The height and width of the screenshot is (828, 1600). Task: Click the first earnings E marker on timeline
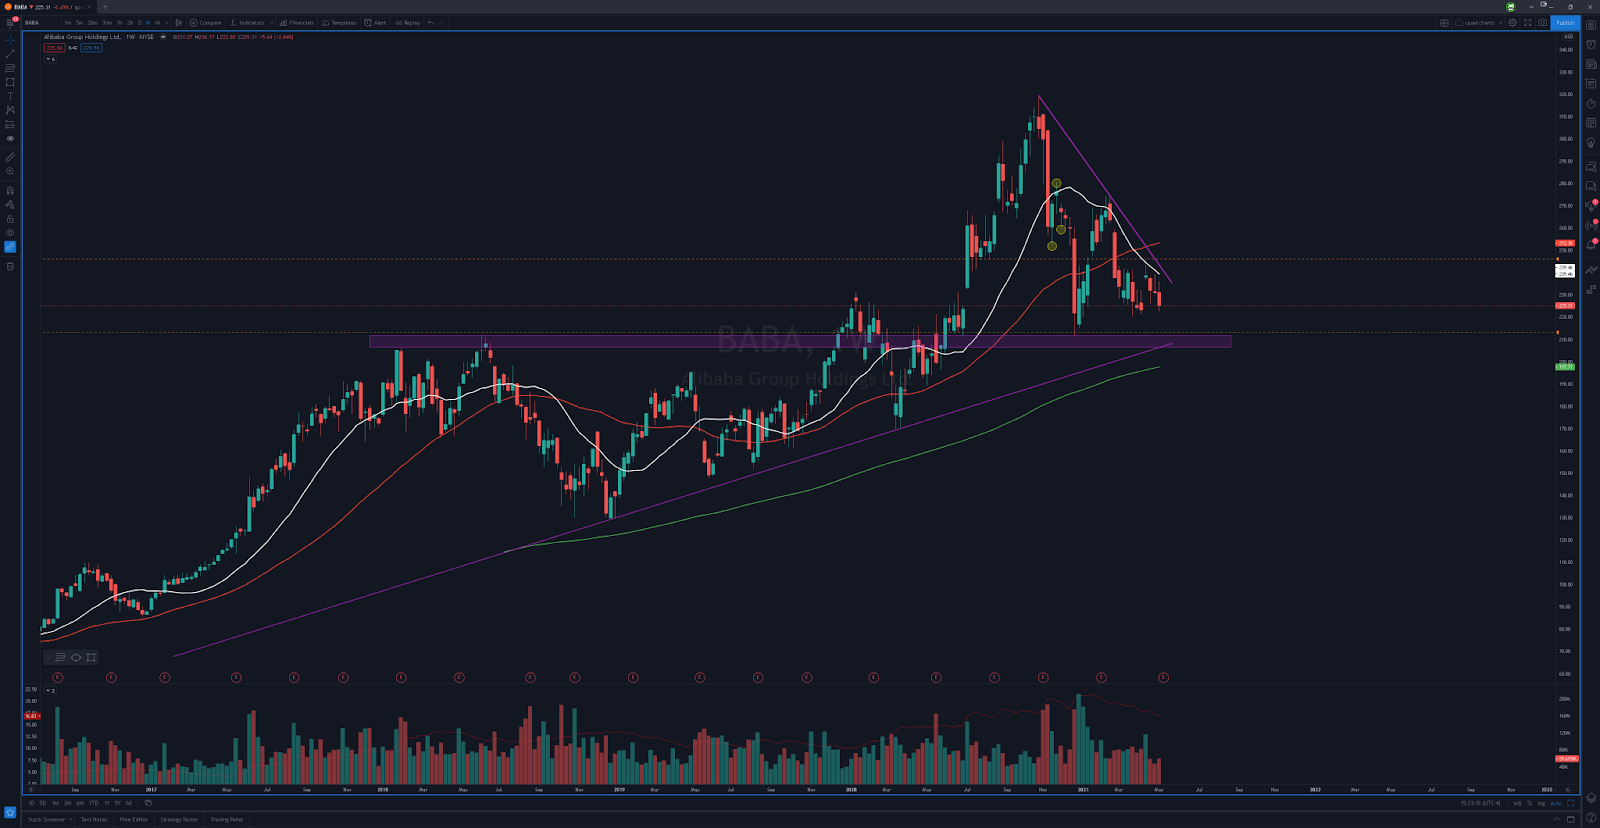point(58,677)
